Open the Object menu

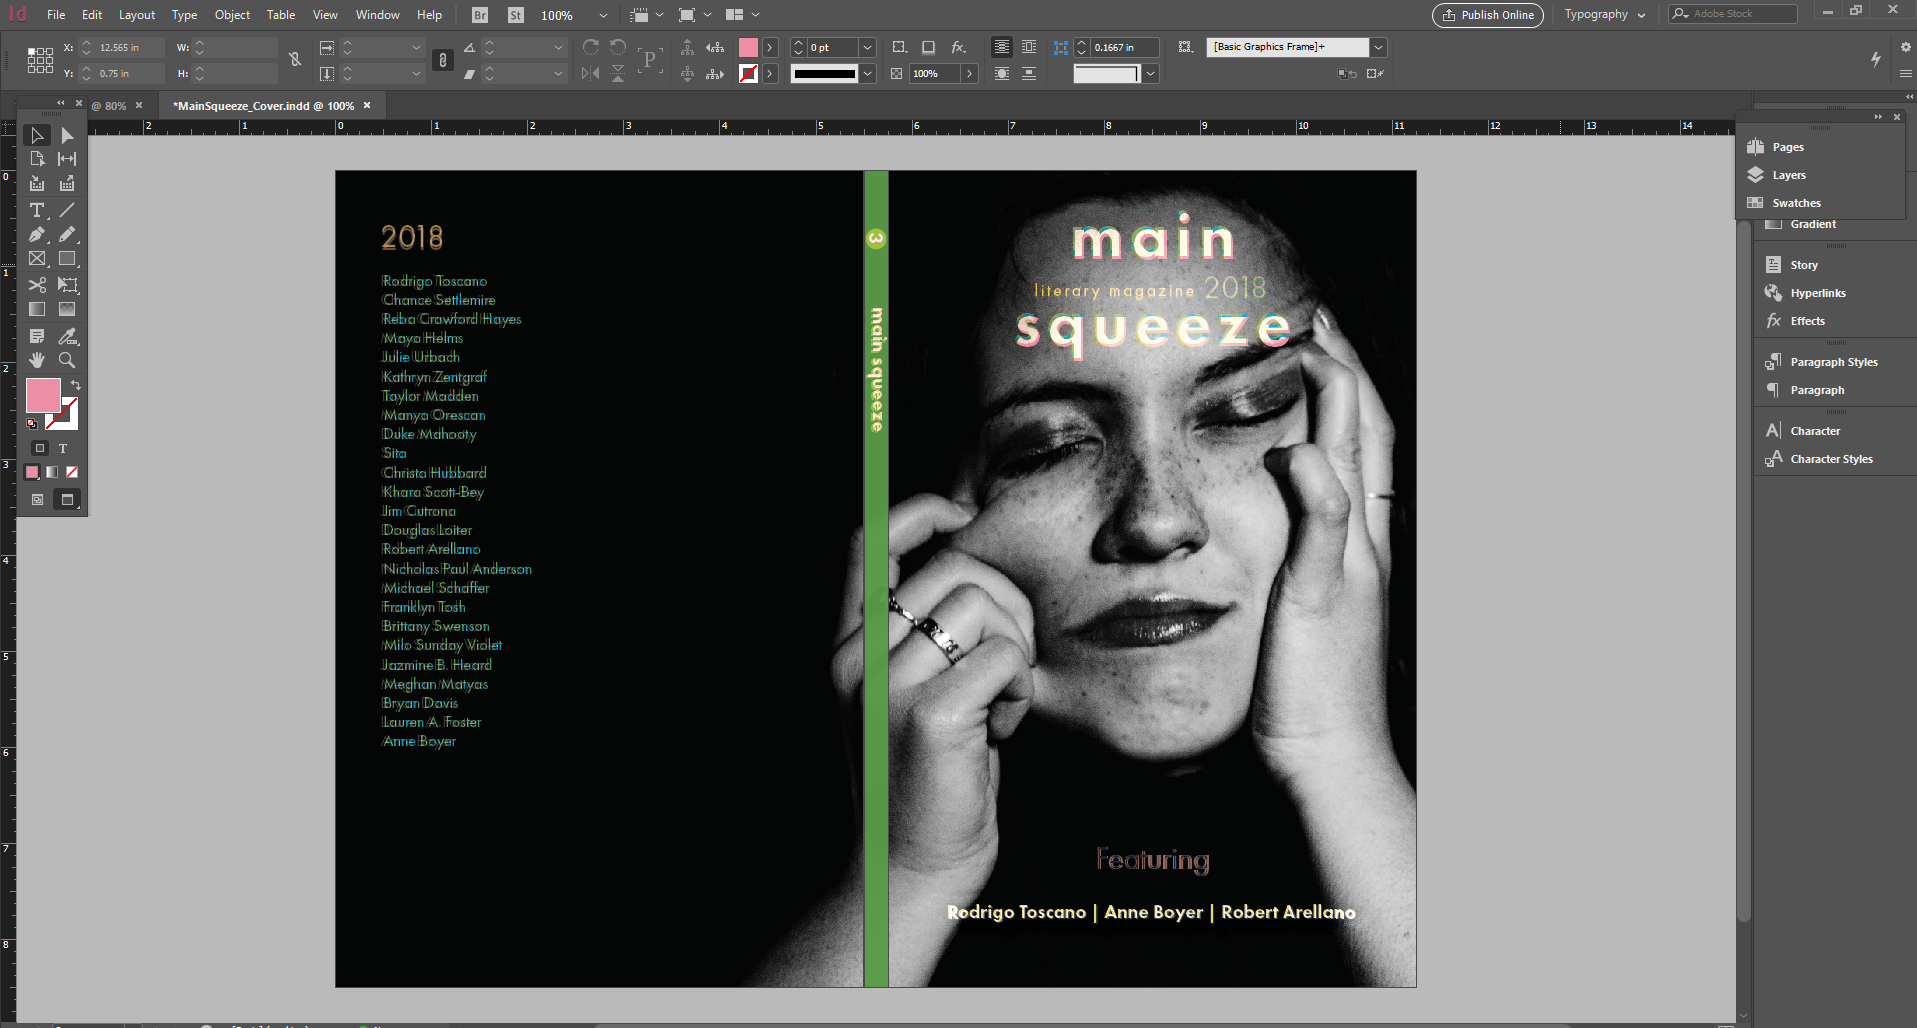tap(232, 15)
